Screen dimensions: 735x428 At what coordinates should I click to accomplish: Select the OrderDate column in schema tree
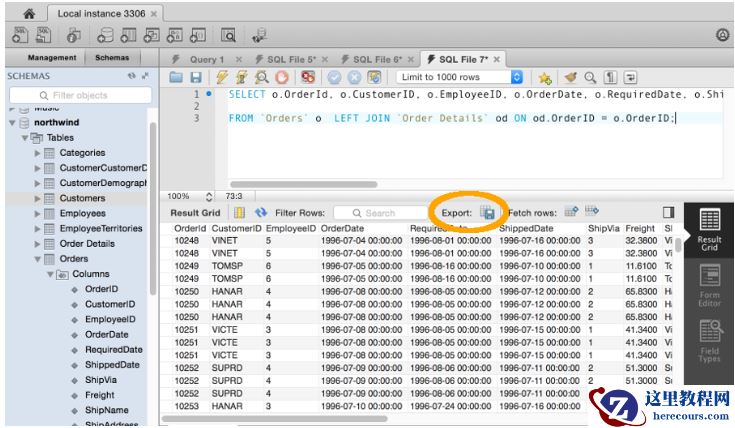pyautogui.click(x=106, y=335)
